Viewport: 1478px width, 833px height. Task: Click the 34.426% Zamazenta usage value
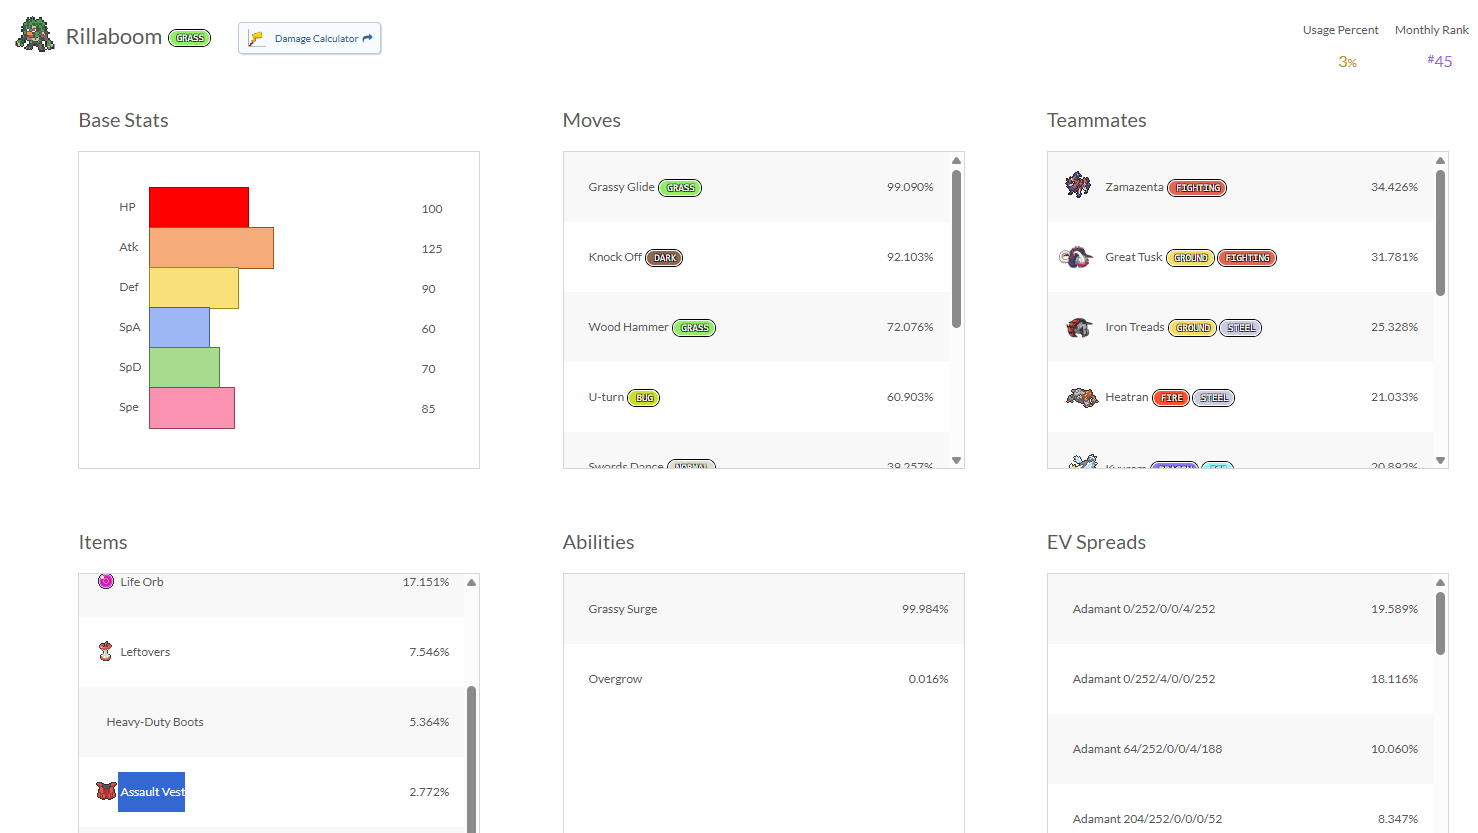tap(1394, 187)
